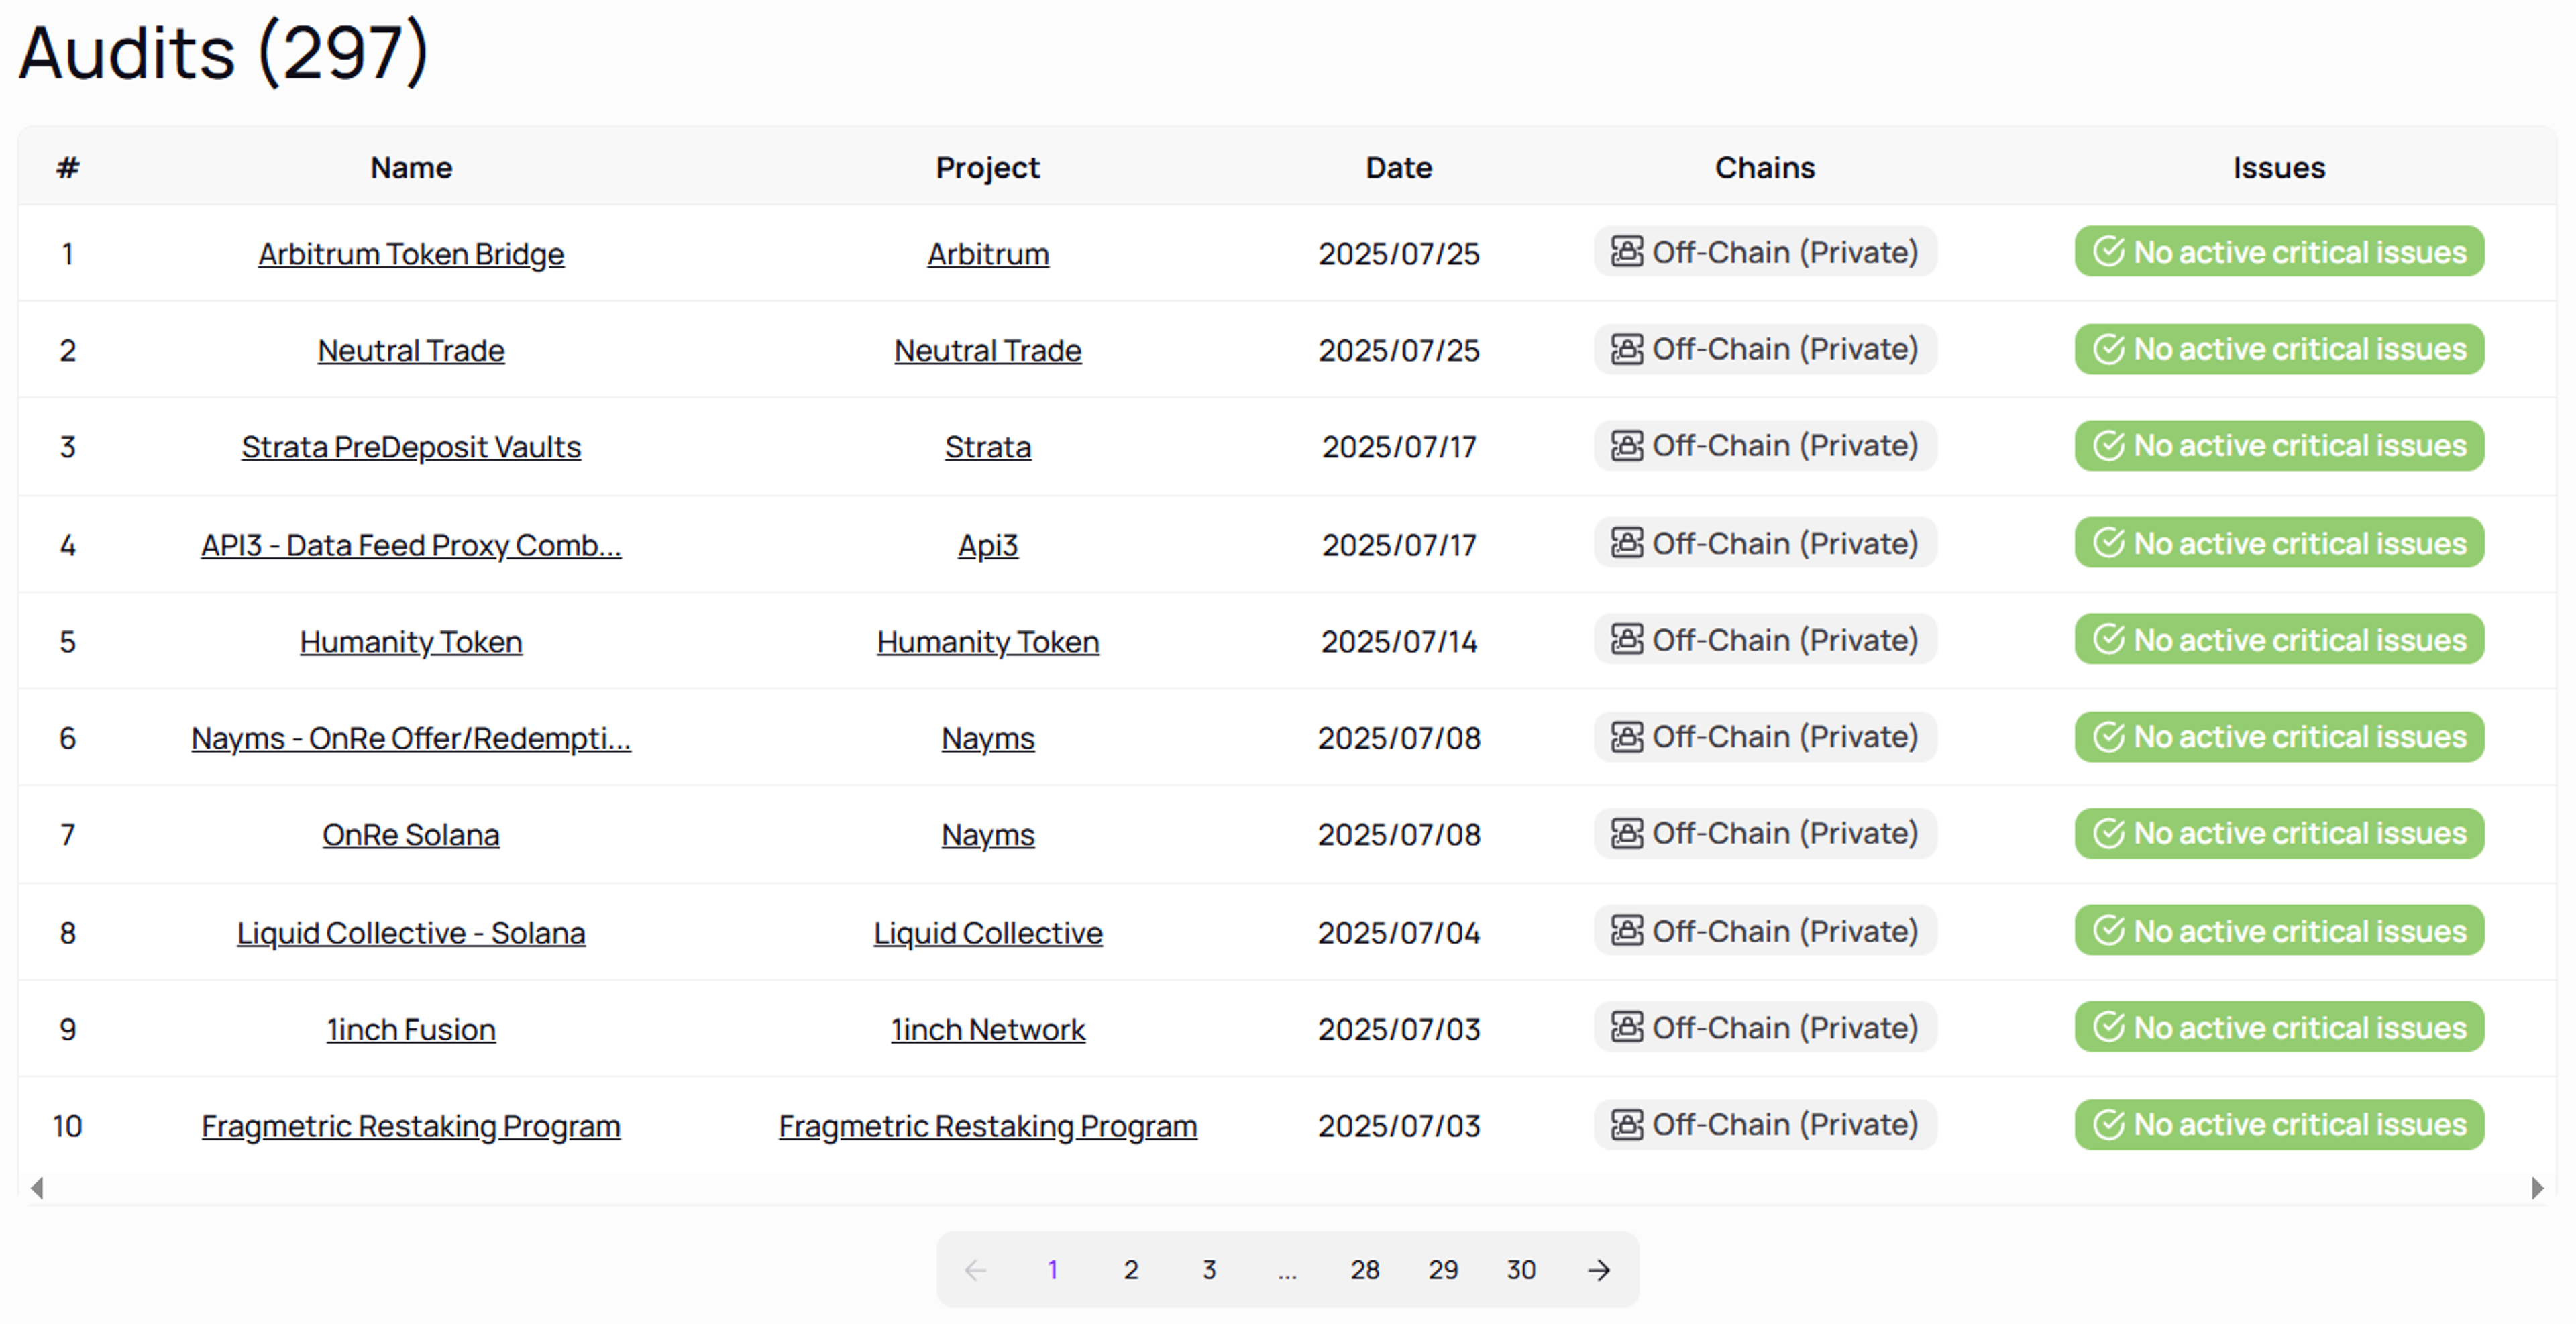This screenshot has width=2576, height=1324.
Task: Select the Naams - OnRe Offer/Redemption audit link
Action: tap(411, 738)
